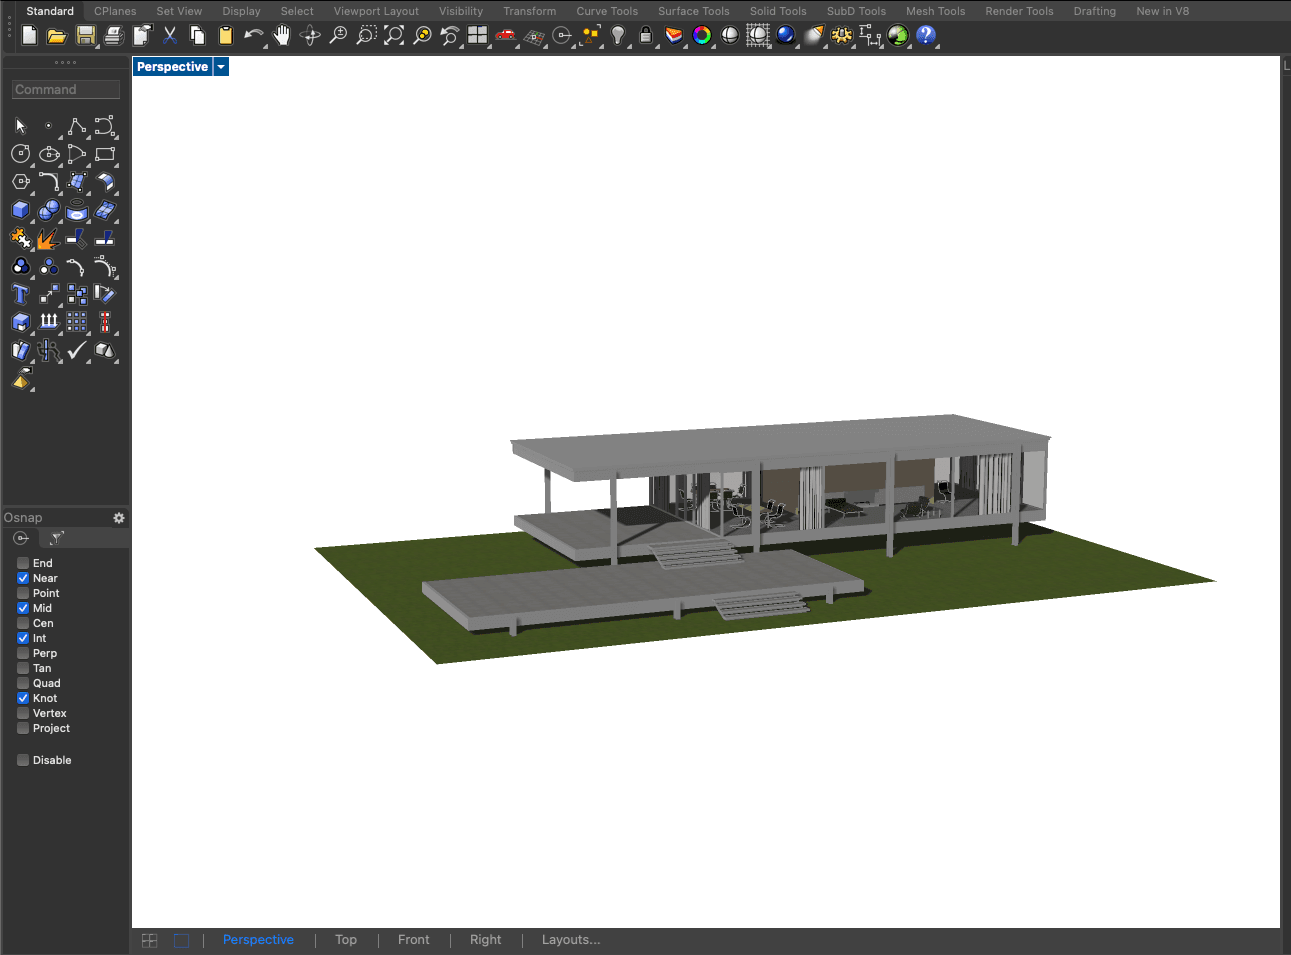
Task: Switch to the Front viewport tab
Action: click(414, 940)
